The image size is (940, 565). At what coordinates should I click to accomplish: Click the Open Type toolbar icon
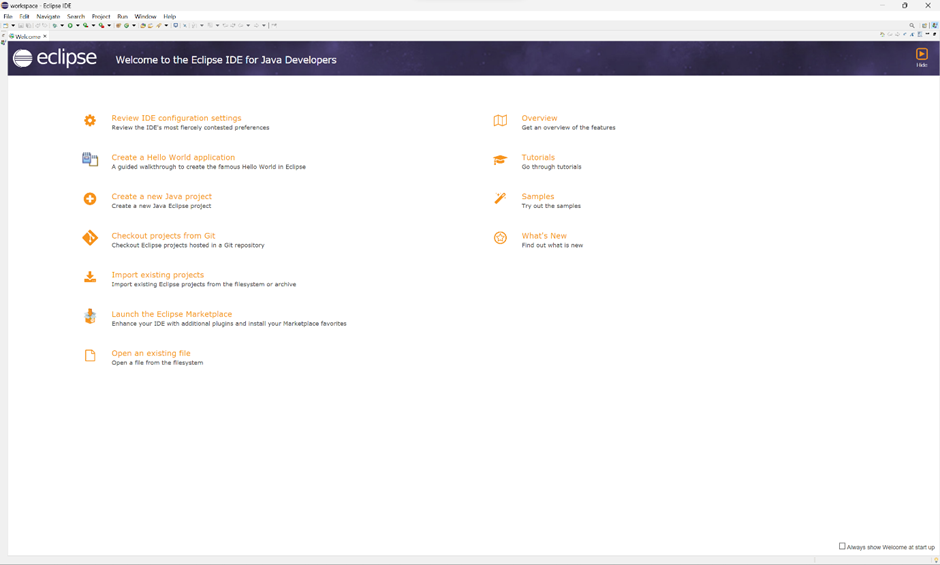(143, 25)
